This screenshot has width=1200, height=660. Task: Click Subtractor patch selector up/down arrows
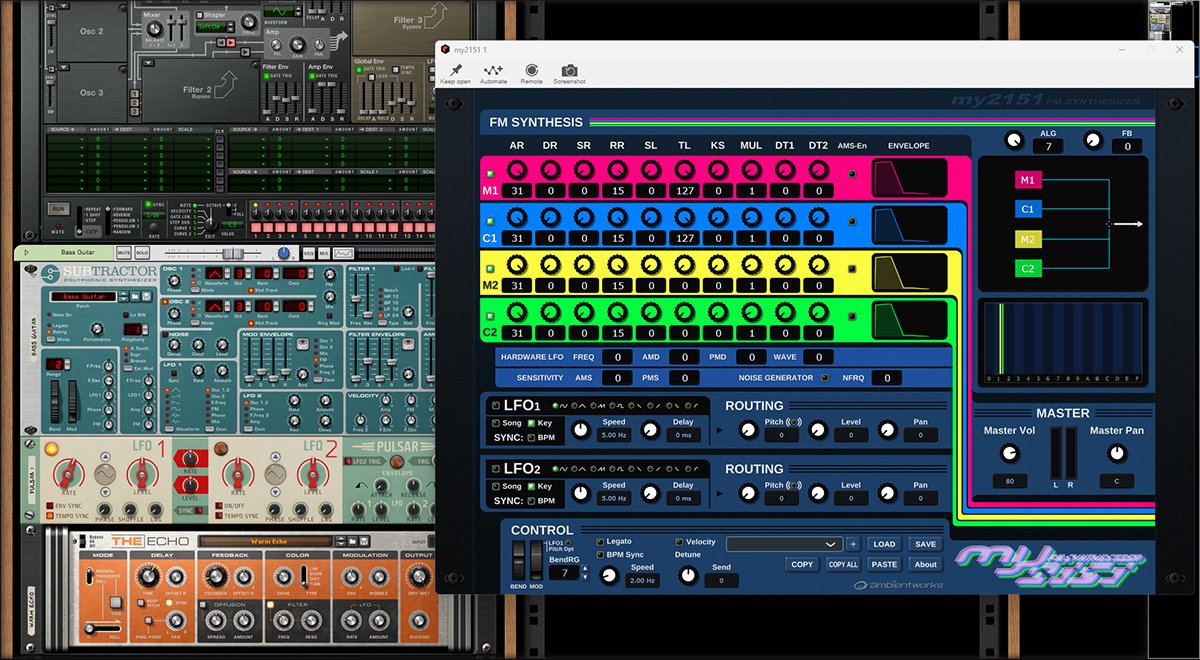pos(124,297)
